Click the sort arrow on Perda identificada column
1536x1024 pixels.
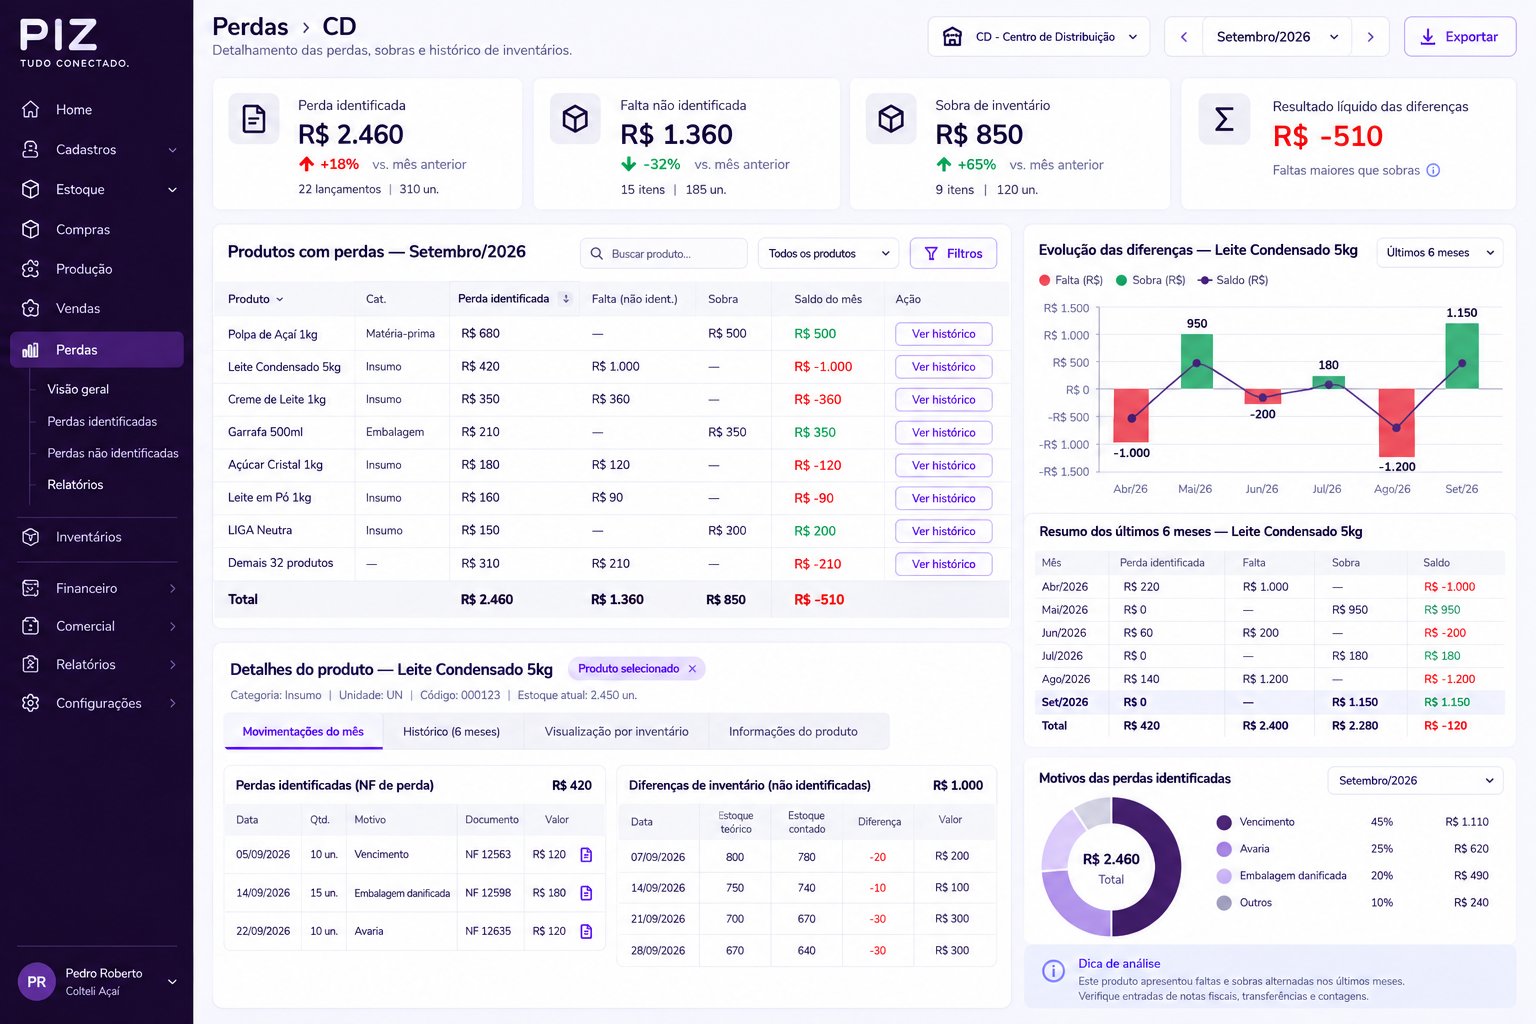point(566,299)
